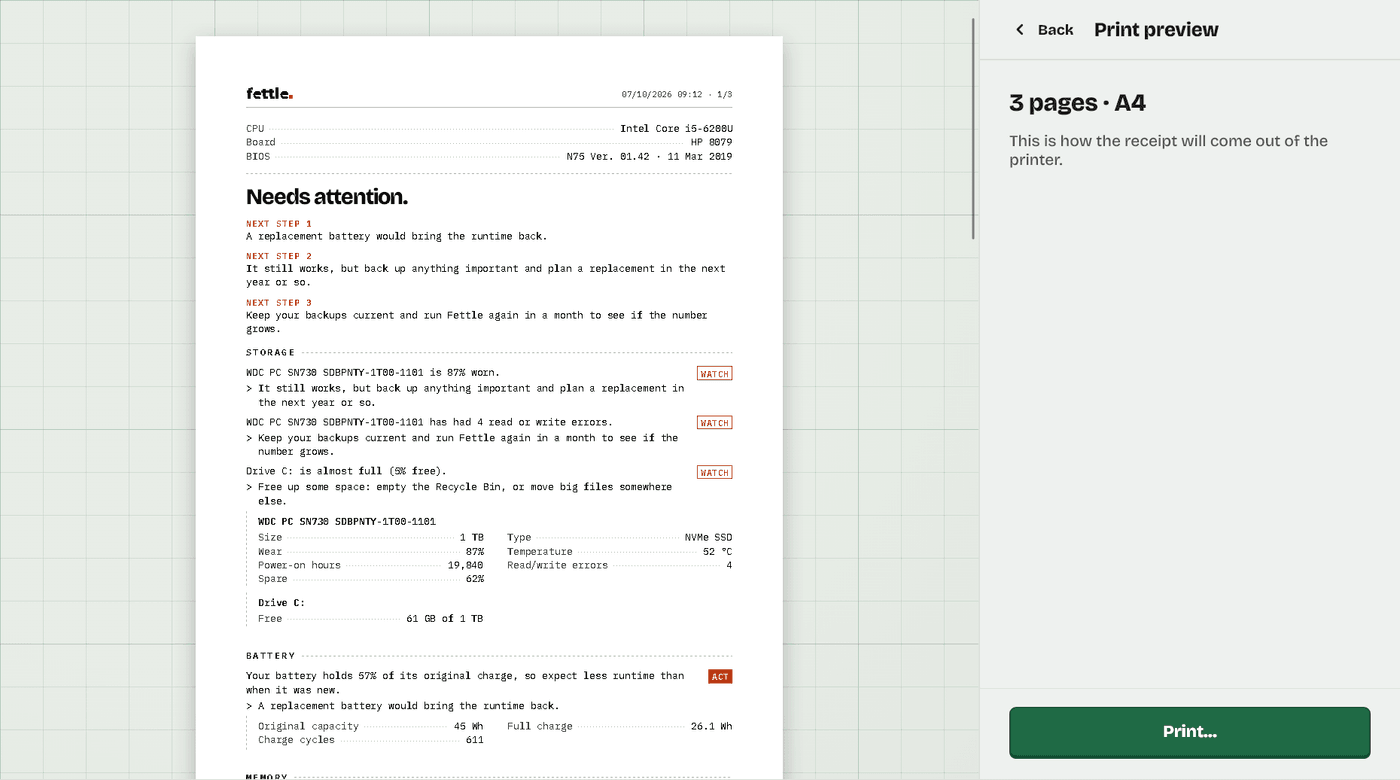Click the BIOS version 'N75 Ver. 01.42' value
This screenshot has height=780, width=1400.
coord(608,157)
